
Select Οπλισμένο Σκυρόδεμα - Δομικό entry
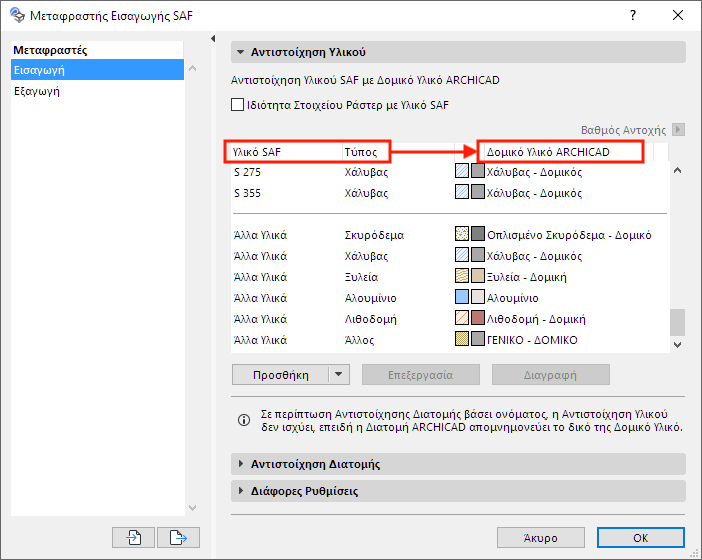click(x=569, y=234)
